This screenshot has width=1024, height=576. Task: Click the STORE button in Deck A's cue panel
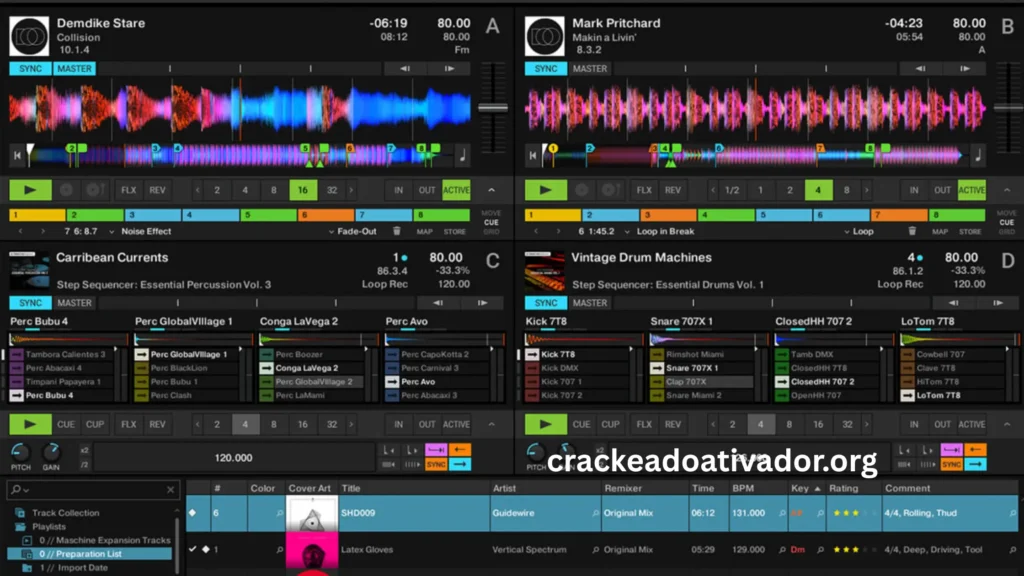click(458, 230)
